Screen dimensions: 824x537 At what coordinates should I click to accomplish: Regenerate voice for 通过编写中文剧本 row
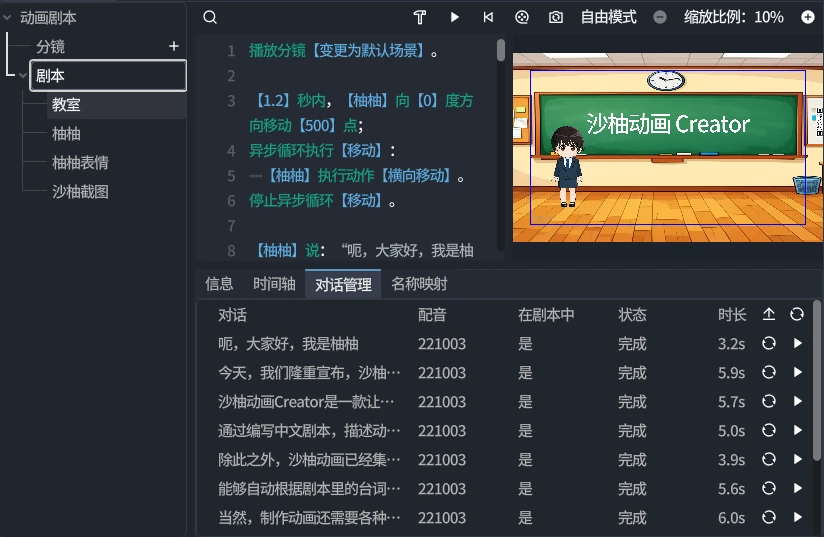click(x=769, y=430)
